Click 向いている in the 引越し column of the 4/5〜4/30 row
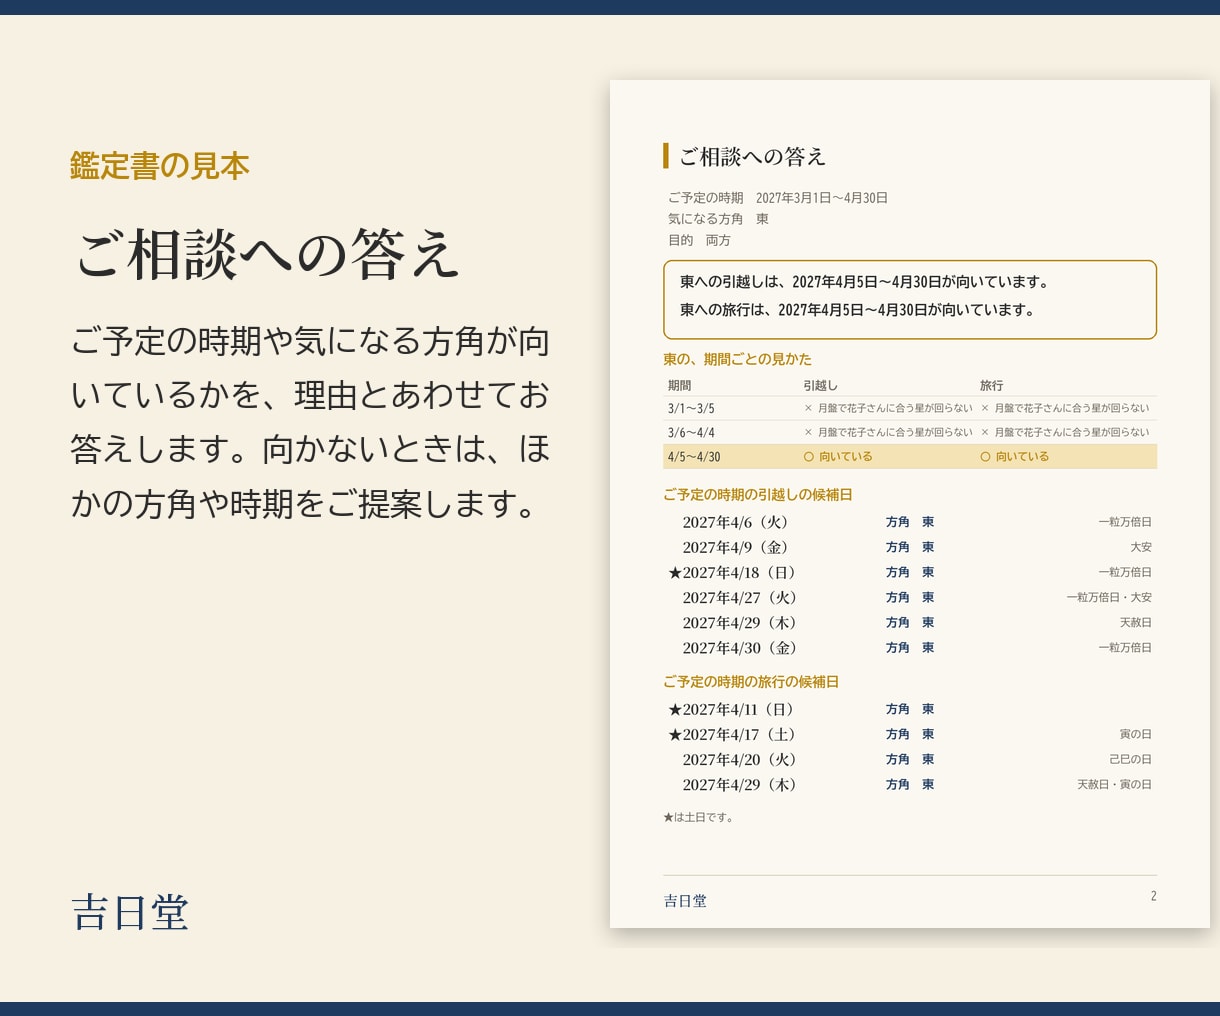Image resolution: width=1220 pixels, height=1016 pixels. coord(838,456)
